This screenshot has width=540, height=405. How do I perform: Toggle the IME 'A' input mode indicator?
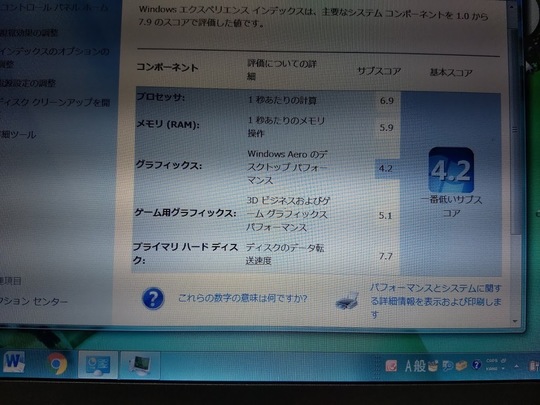pyautogui.click(x=408, y=366)
